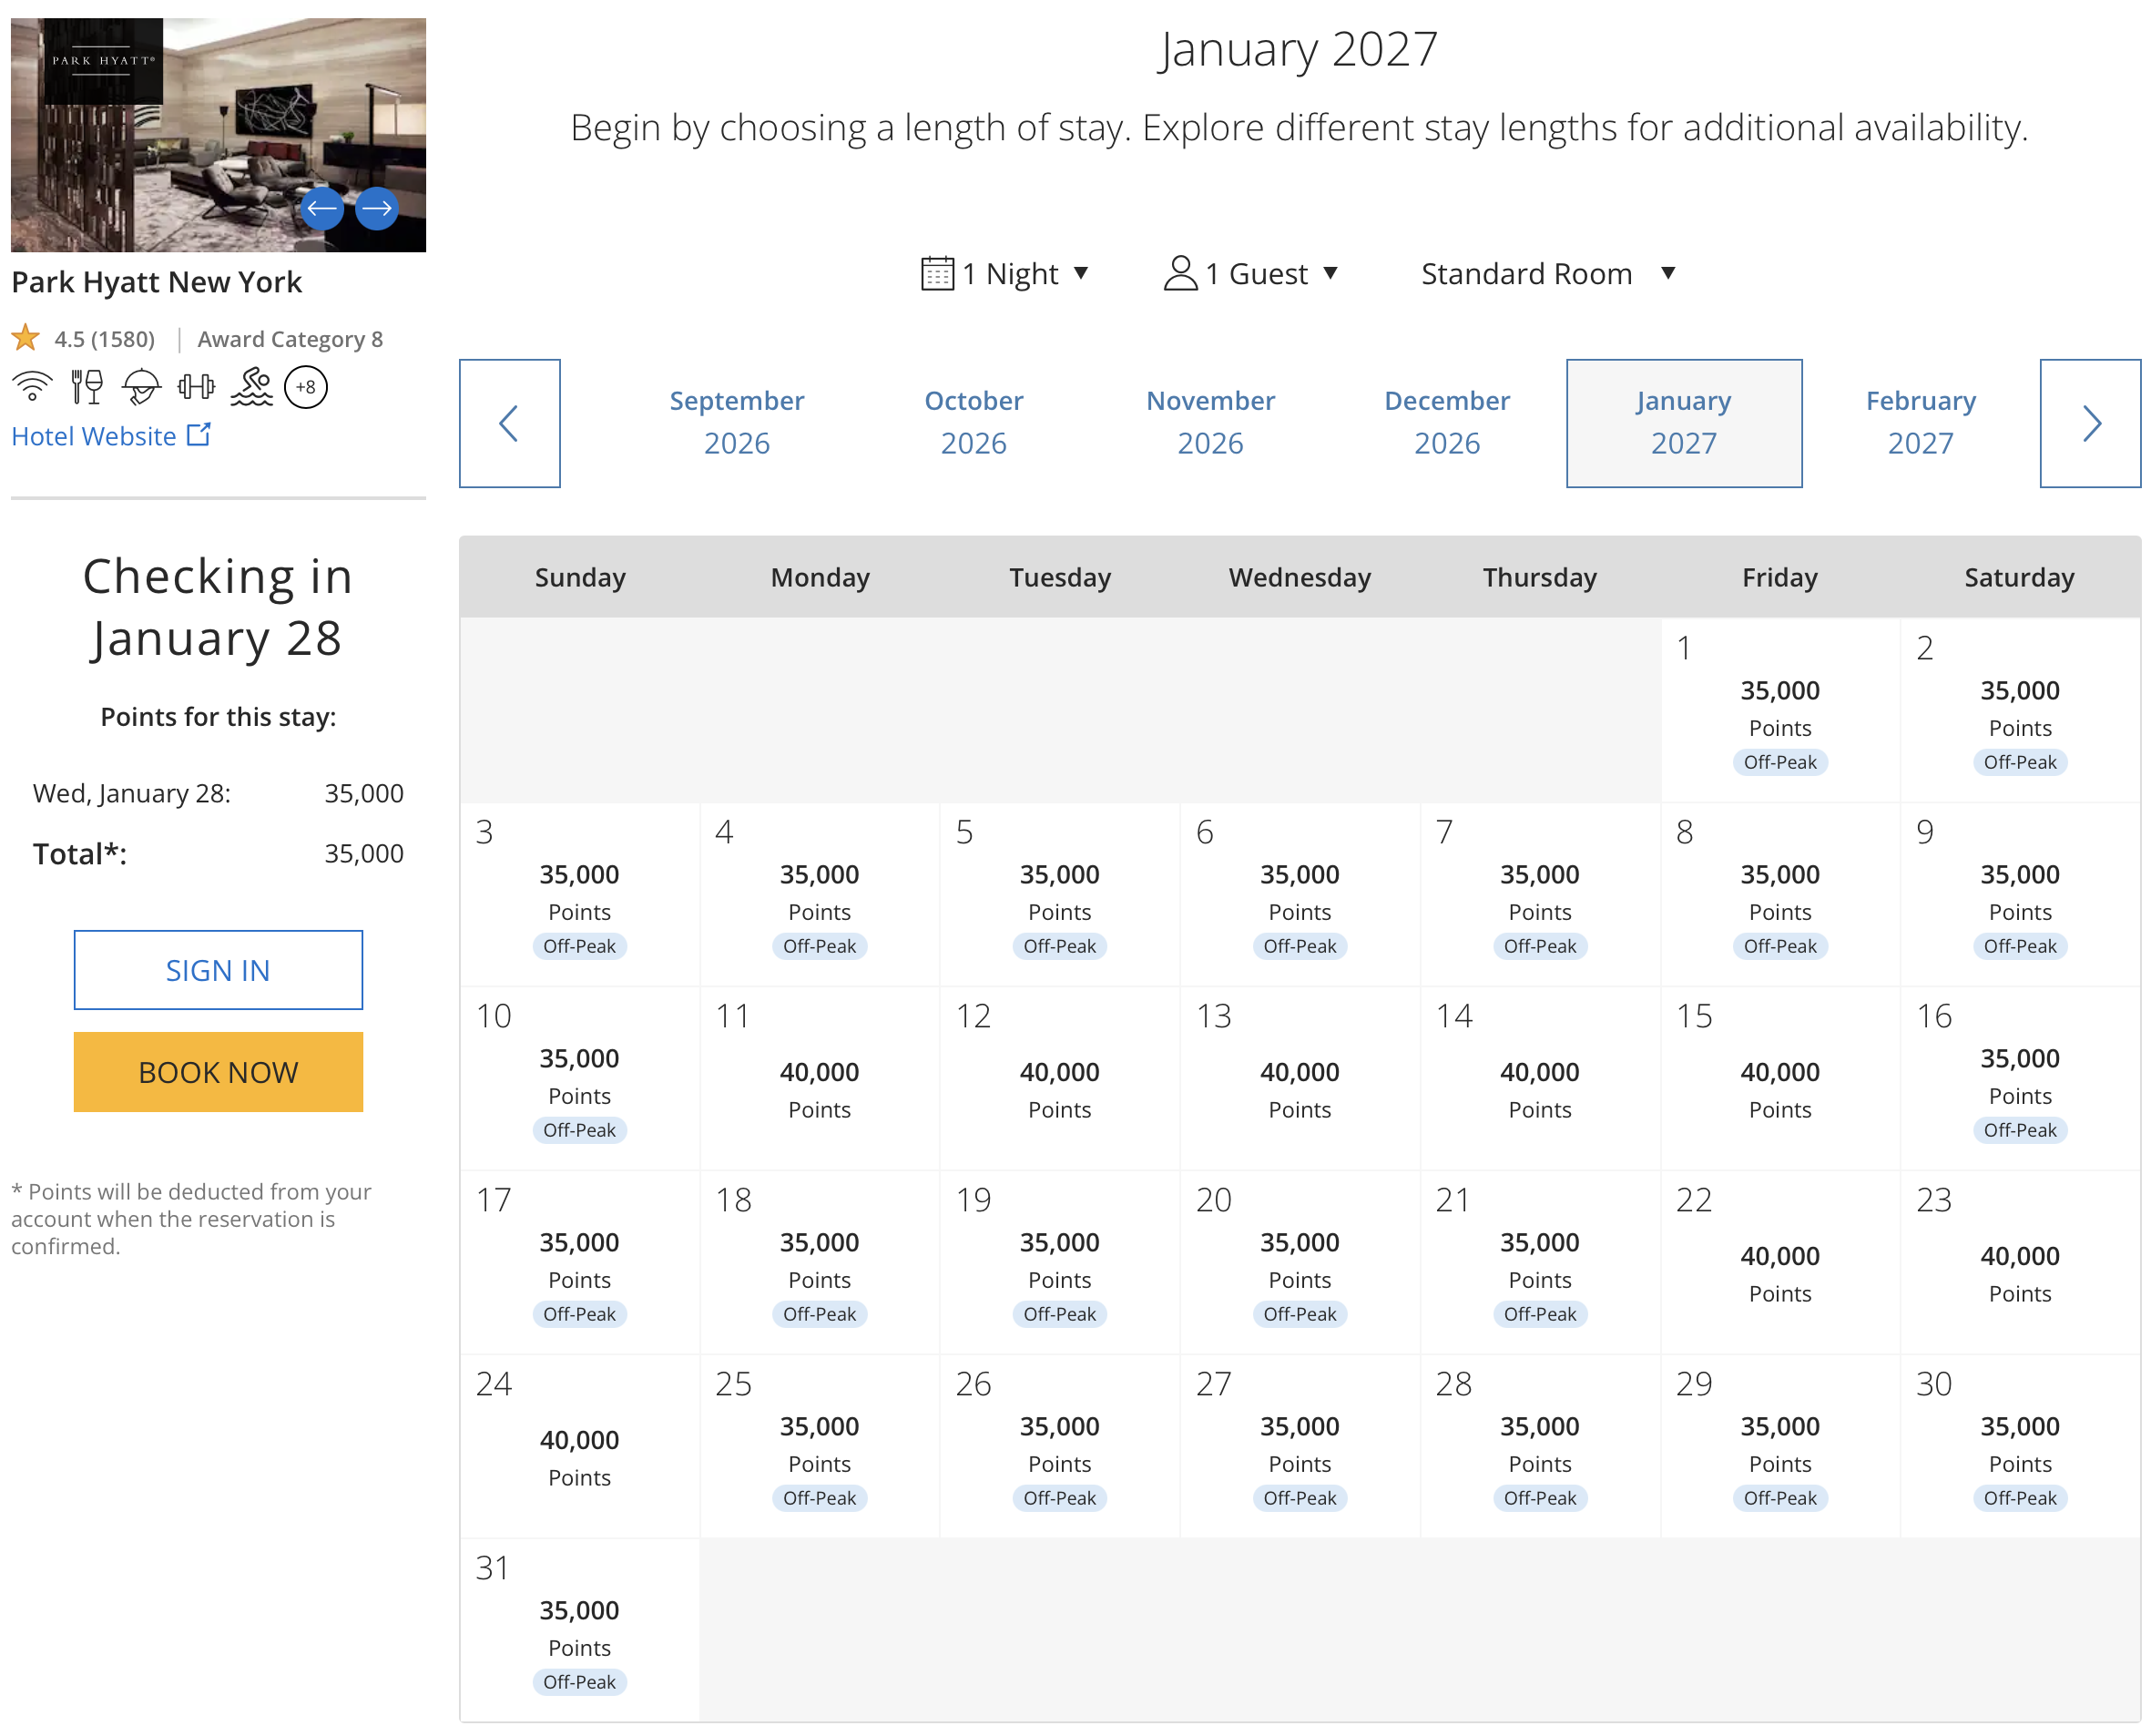
Task: Click the BOOK NOW button
Action: (218, 1071)
